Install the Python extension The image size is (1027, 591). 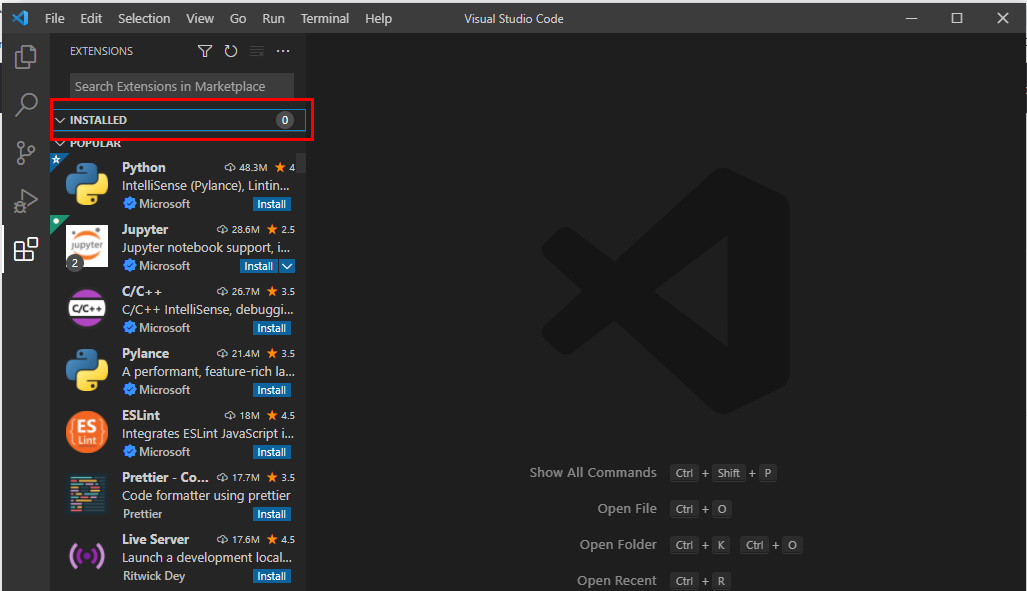(x=272, y=204)
